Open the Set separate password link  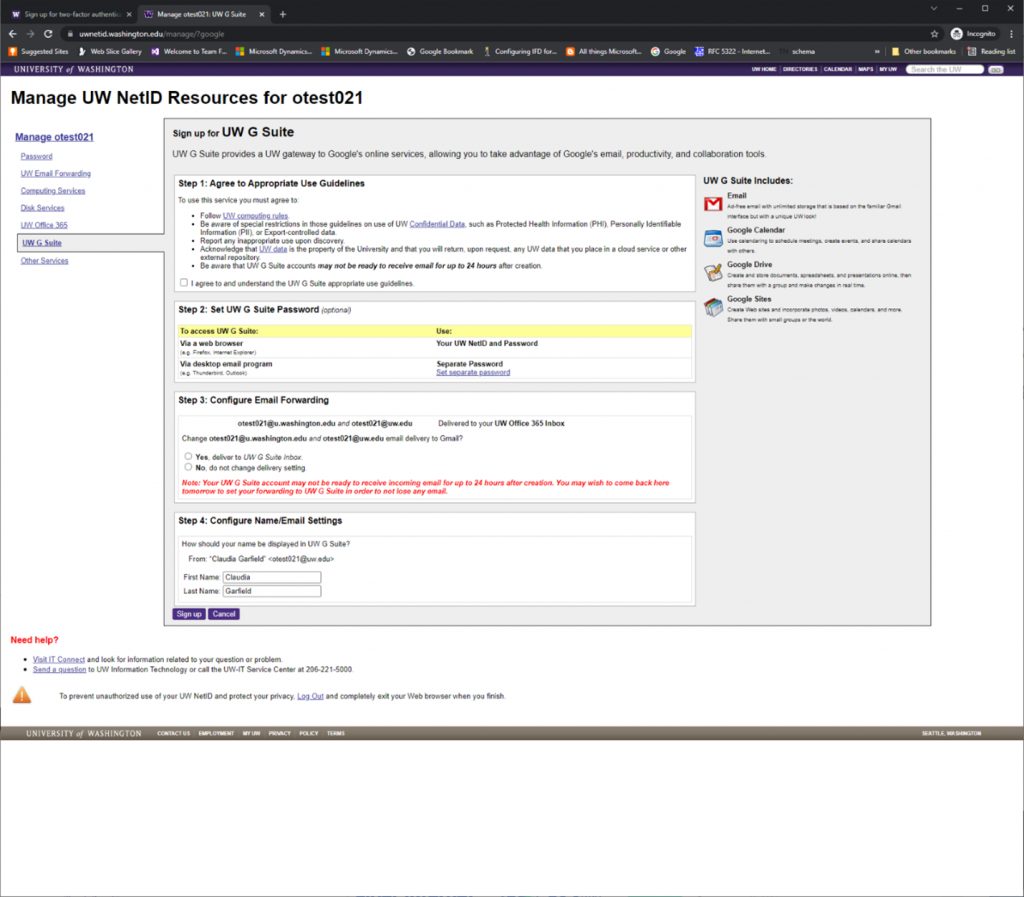(473, 372)
